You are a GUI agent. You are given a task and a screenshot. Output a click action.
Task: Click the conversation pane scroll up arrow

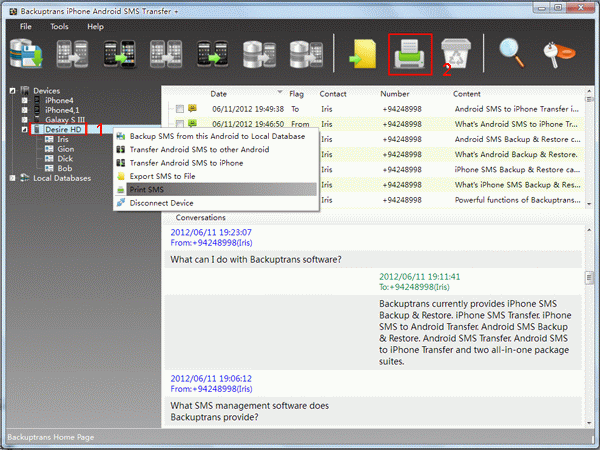pos(589,230)
